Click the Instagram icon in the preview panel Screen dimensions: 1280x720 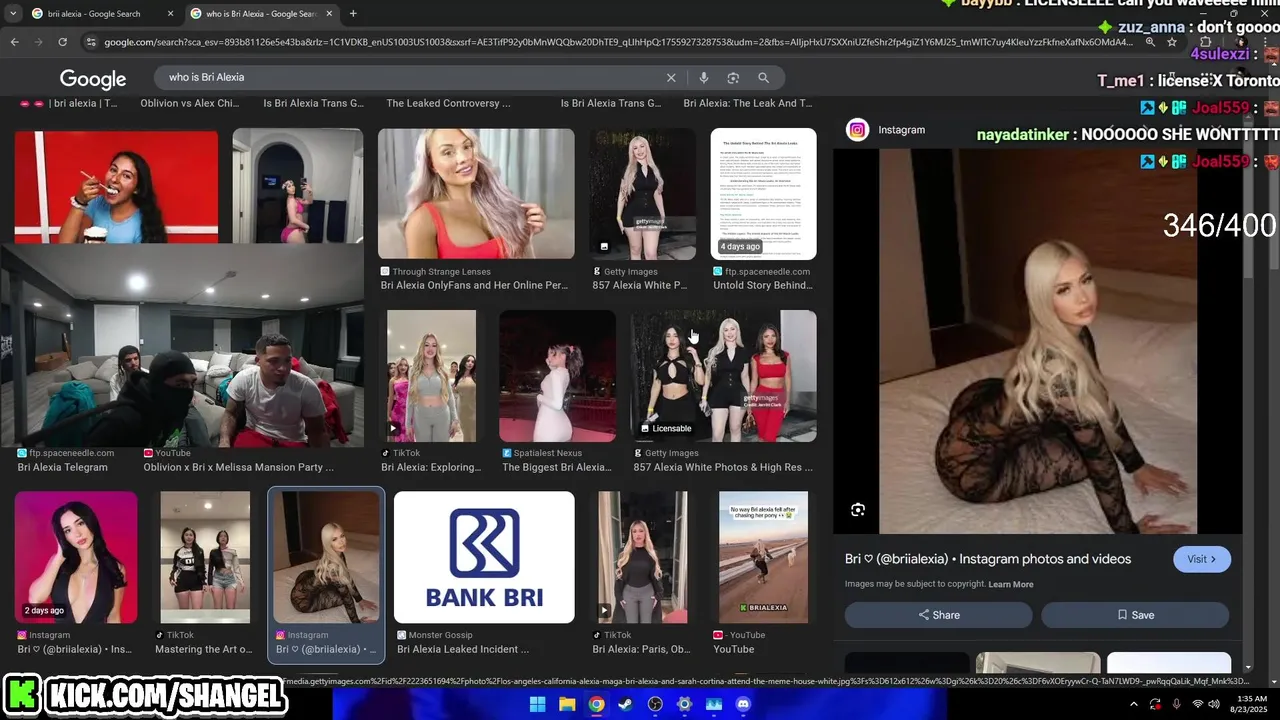point(857,130)
